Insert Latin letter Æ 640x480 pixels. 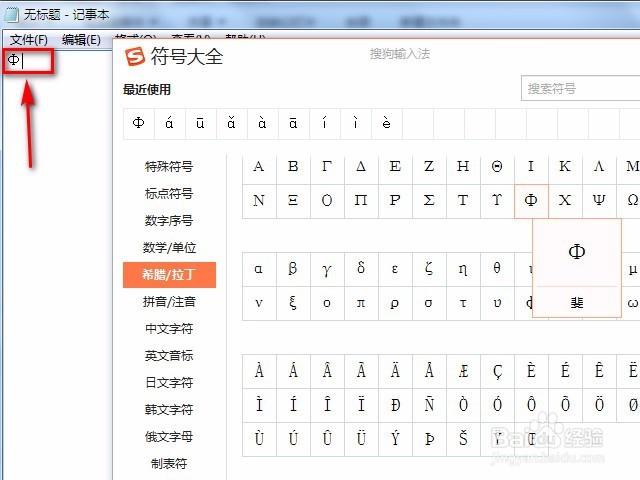(x=463, y=371)
